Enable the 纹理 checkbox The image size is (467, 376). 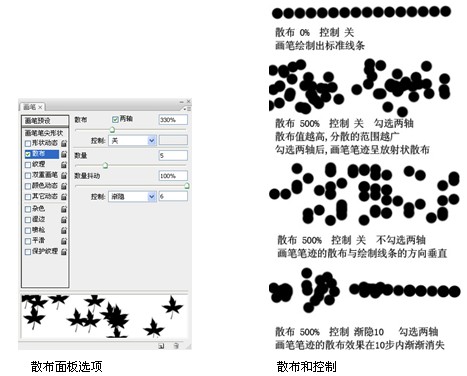pyautogui.click(x=28, y=165)
